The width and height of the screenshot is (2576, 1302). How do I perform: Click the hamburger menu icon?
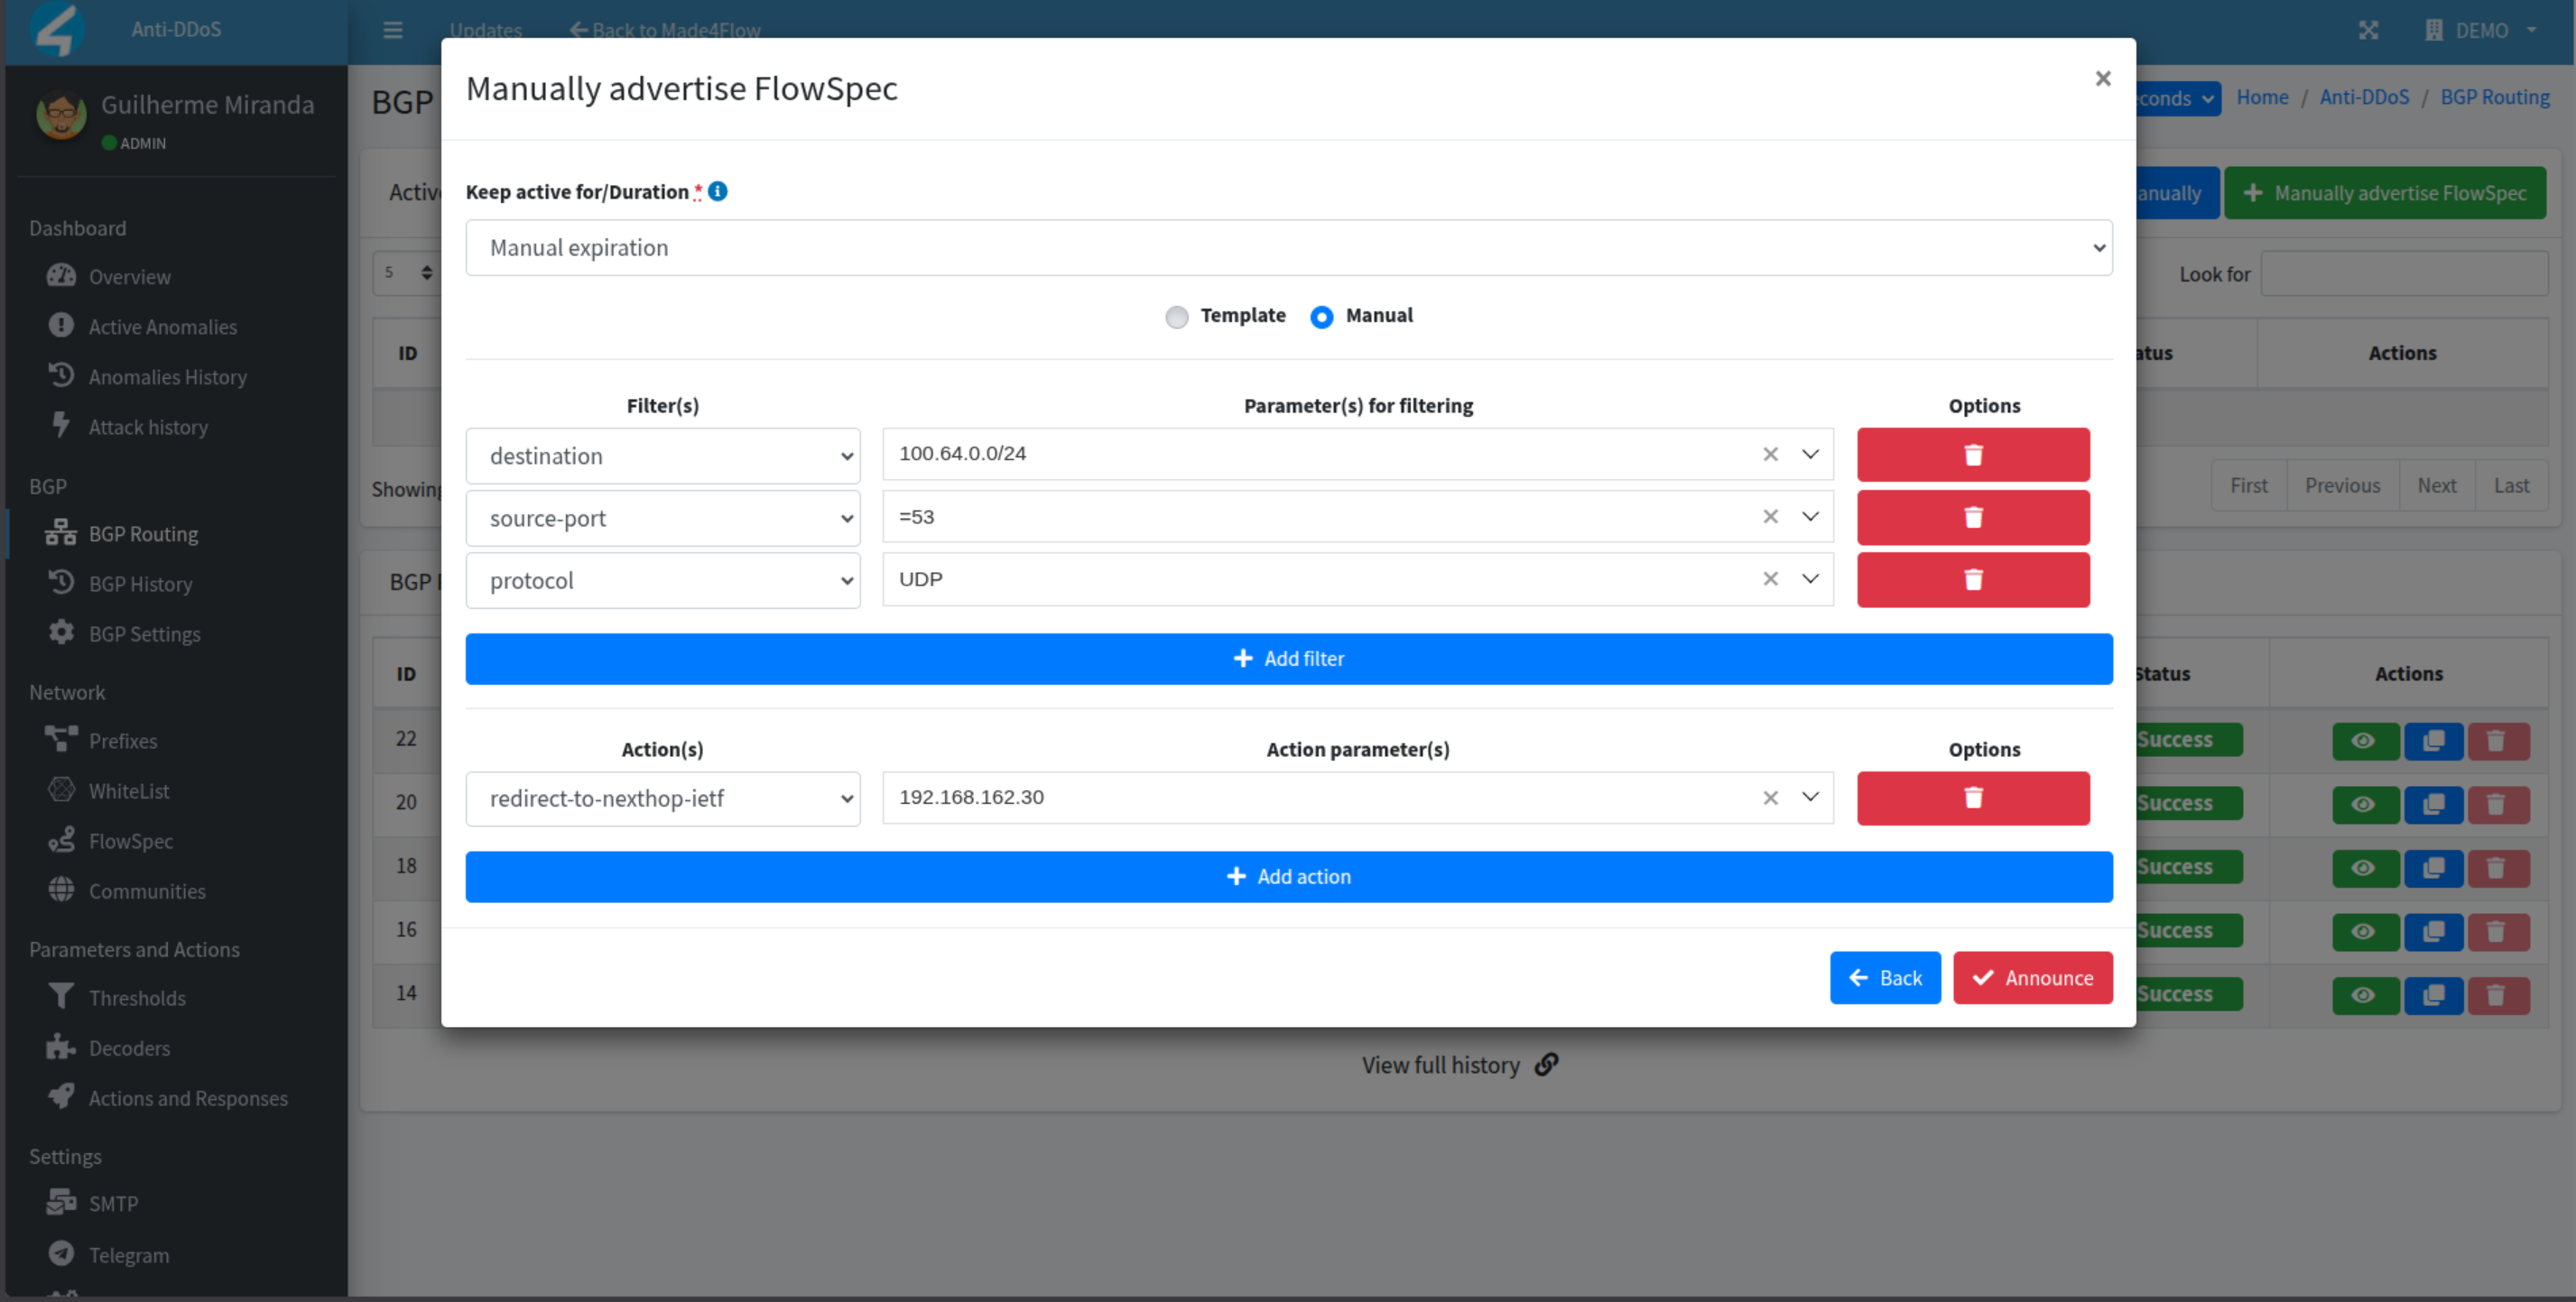393,30
